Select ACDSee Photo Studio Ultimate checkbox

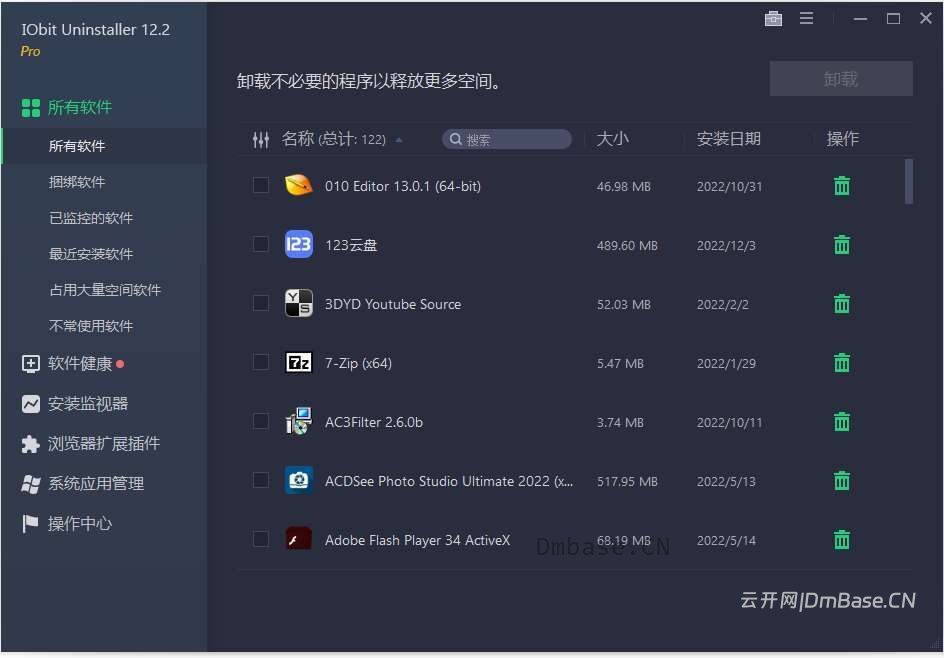coord(261,480)
